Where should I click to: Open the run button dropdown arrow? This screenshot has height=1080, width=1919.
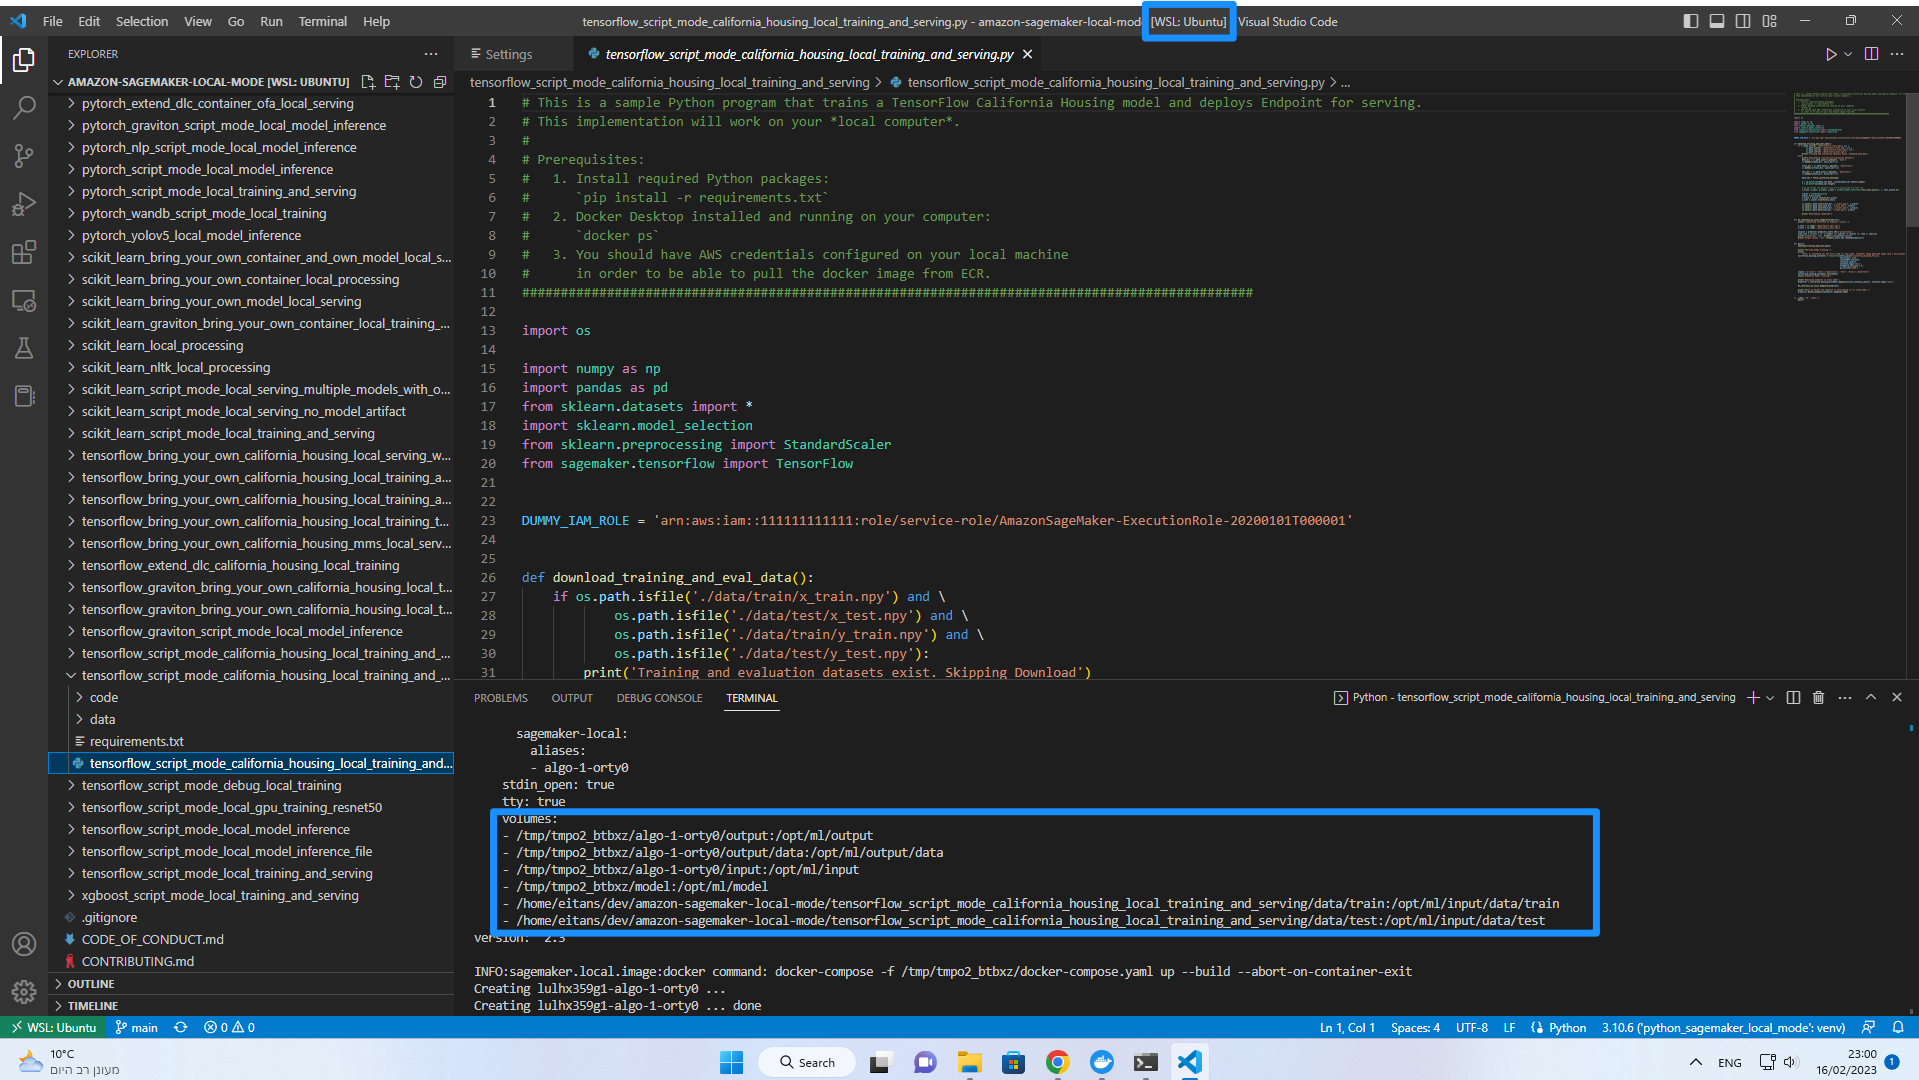(x=1848, y=54)
